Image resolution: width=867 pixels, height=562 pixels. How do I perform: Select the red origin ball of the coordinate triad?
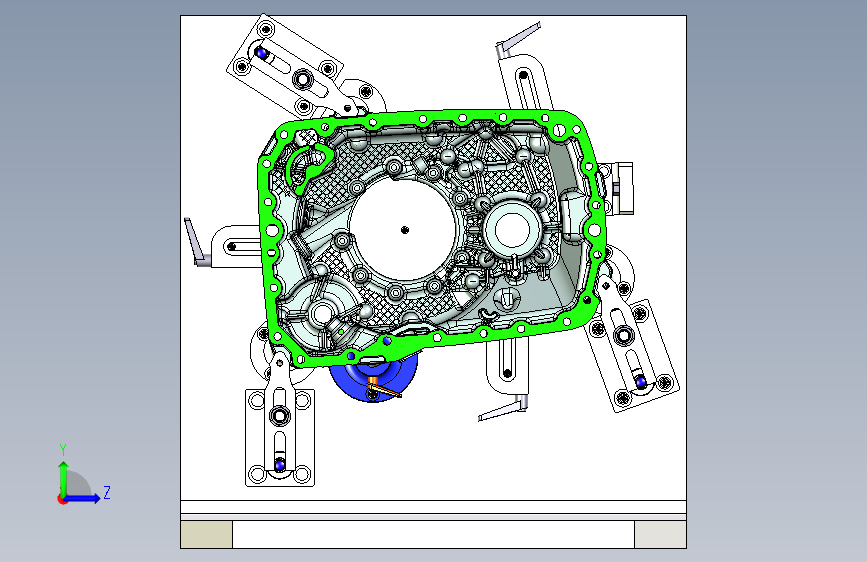click(x=62, y=499)
